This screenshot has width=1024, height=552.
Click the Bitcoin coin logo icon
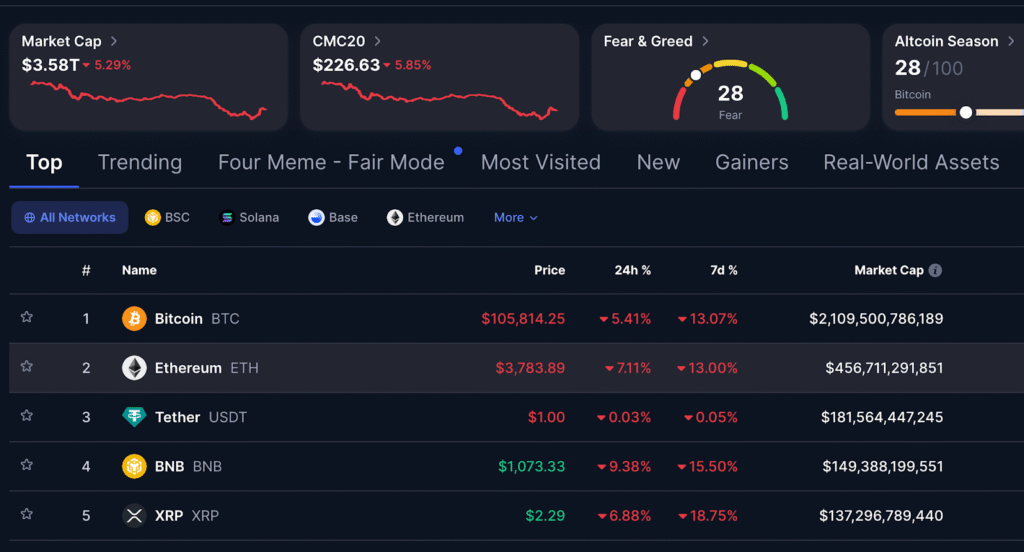tap(134, 319)
